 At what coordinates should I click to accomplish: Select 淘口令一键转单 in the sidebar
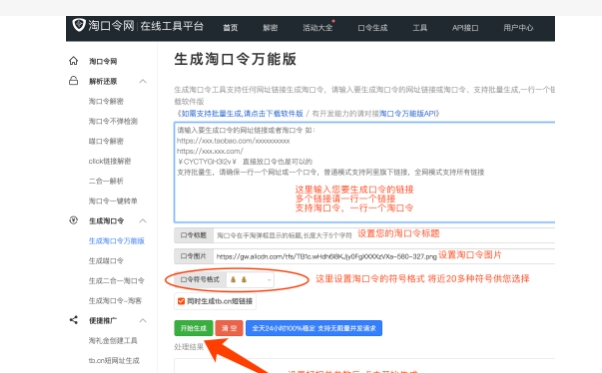(x=113, y=201)
